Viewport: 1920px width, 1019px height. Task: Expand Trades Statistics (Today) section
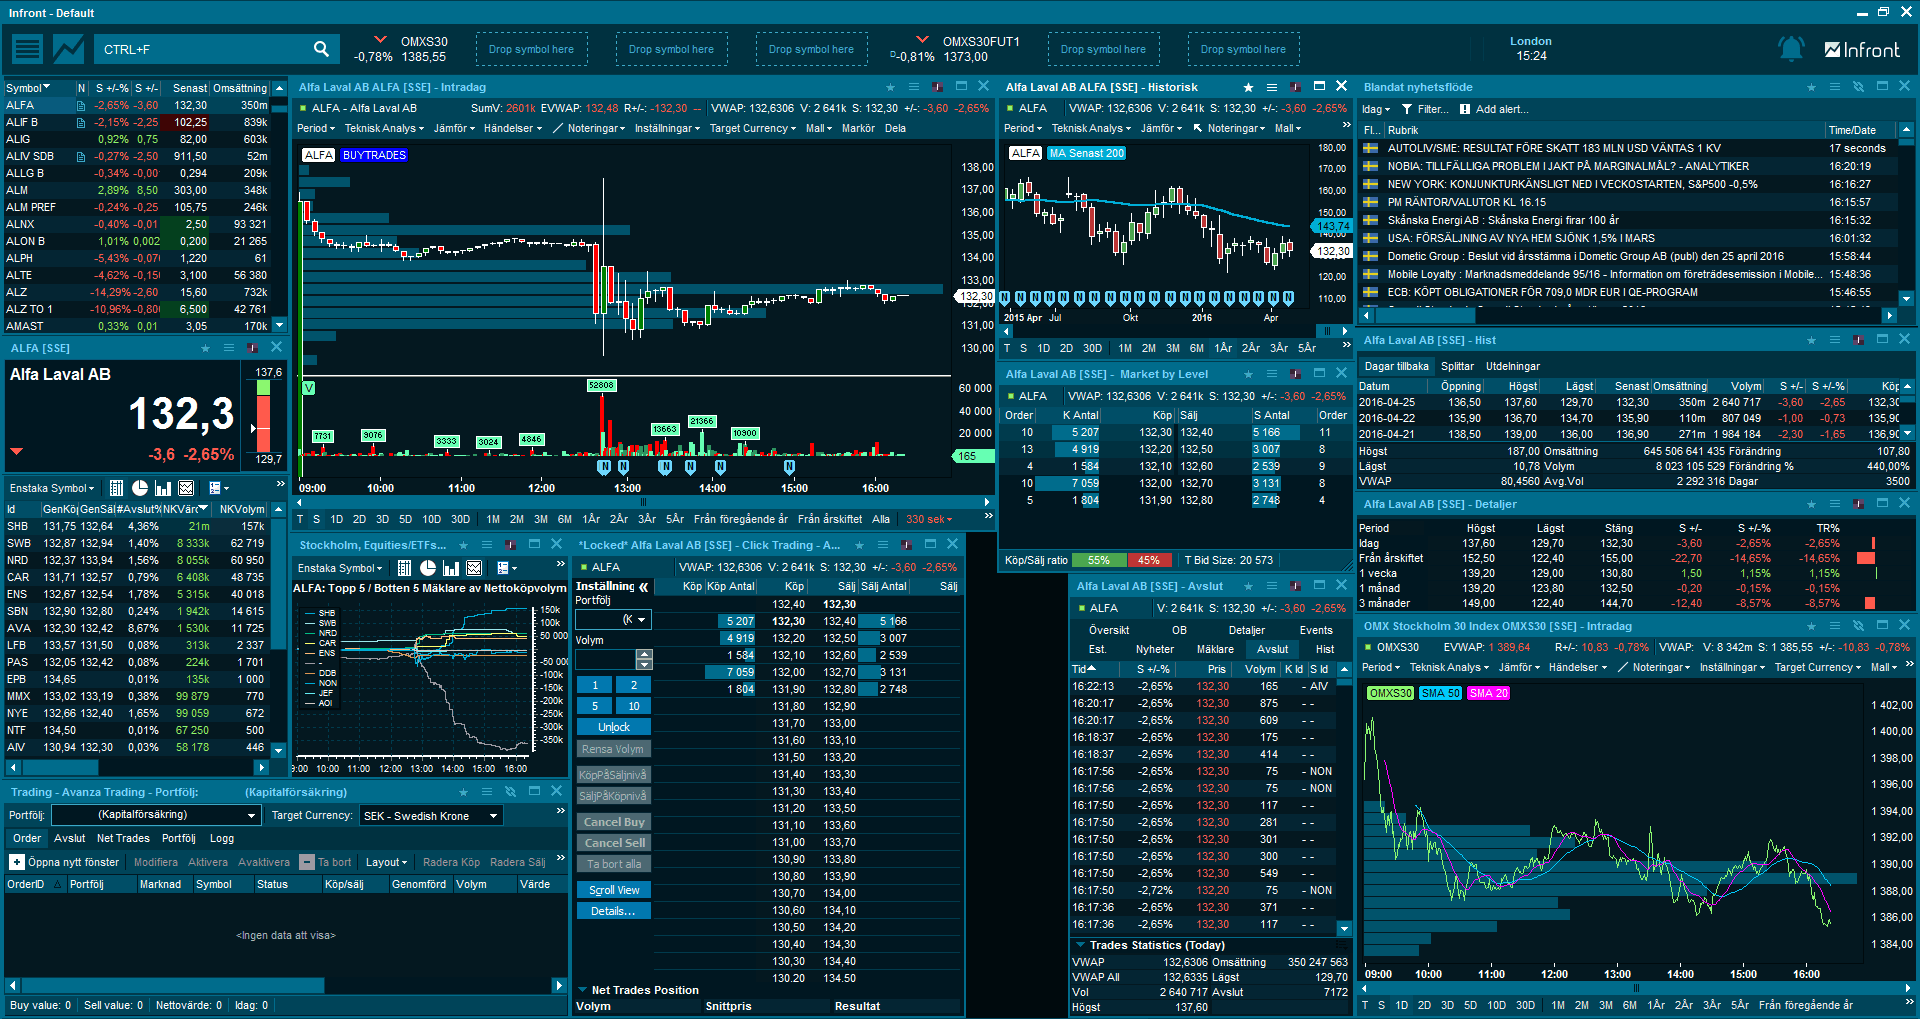pos(1081,944)
